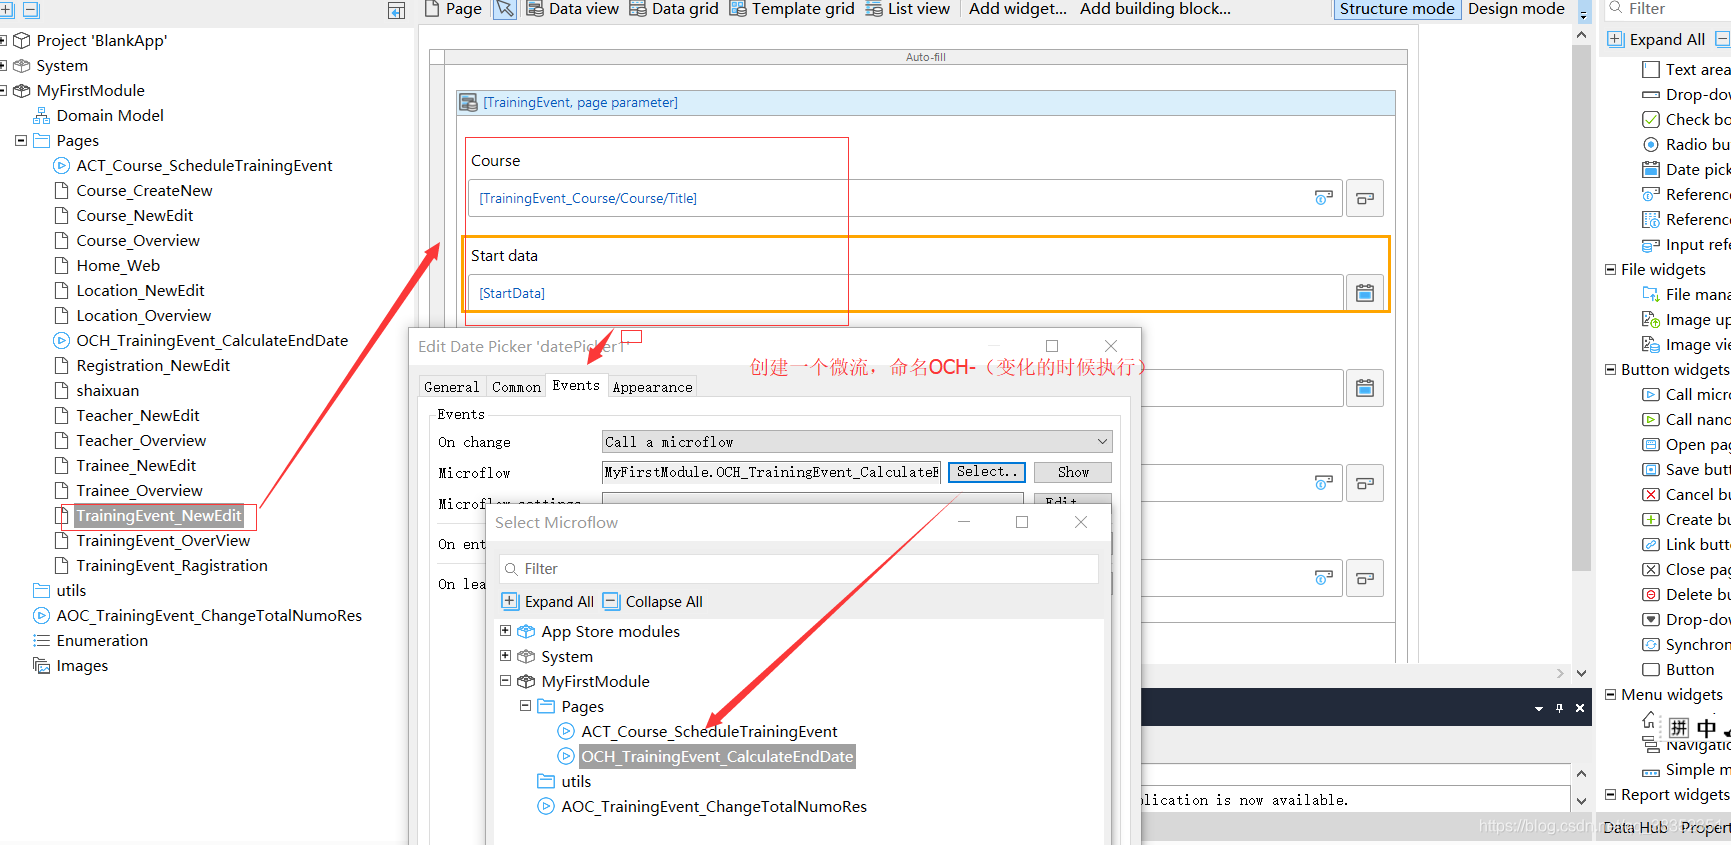Viewport: 1731px width, 845px height.
Task: Select OCH_TrainingEvent_CalculateEndDate in Select Microflow
Action: pos(717,757)
